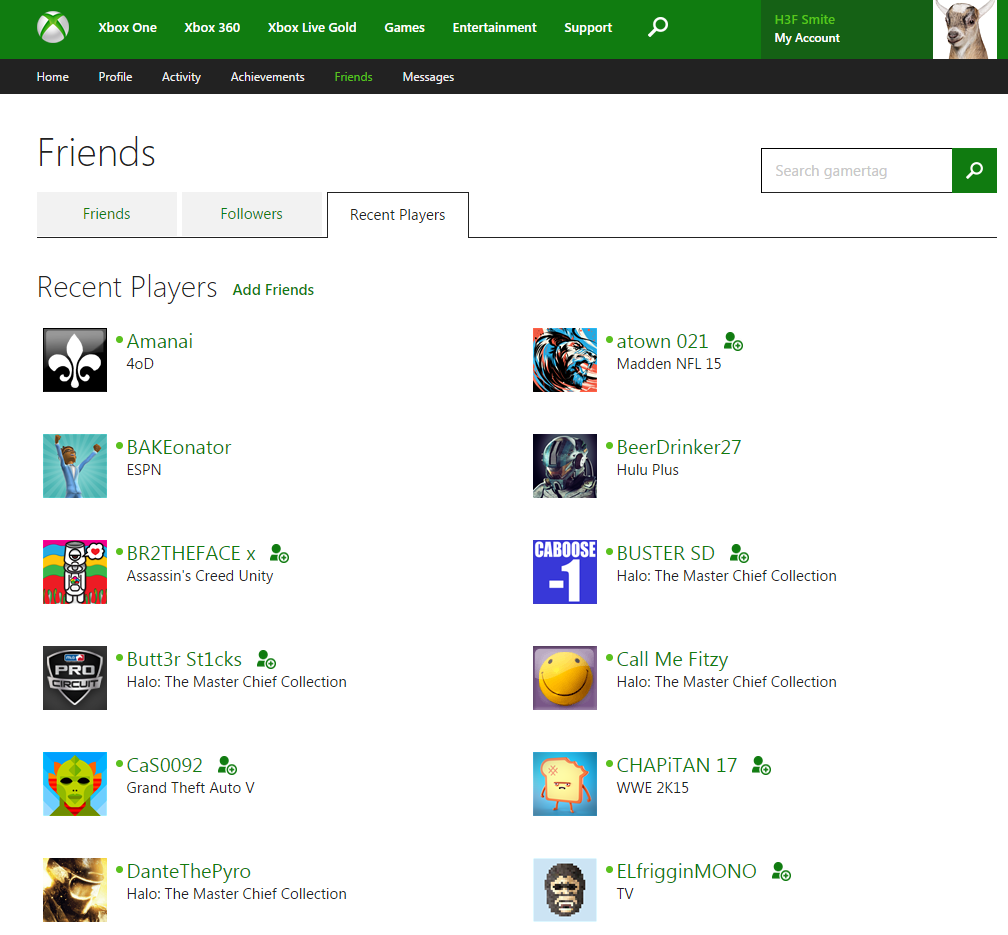1008x935 pixels.
Task: Open BAKEonator's profile link
Action: [179, 448]
